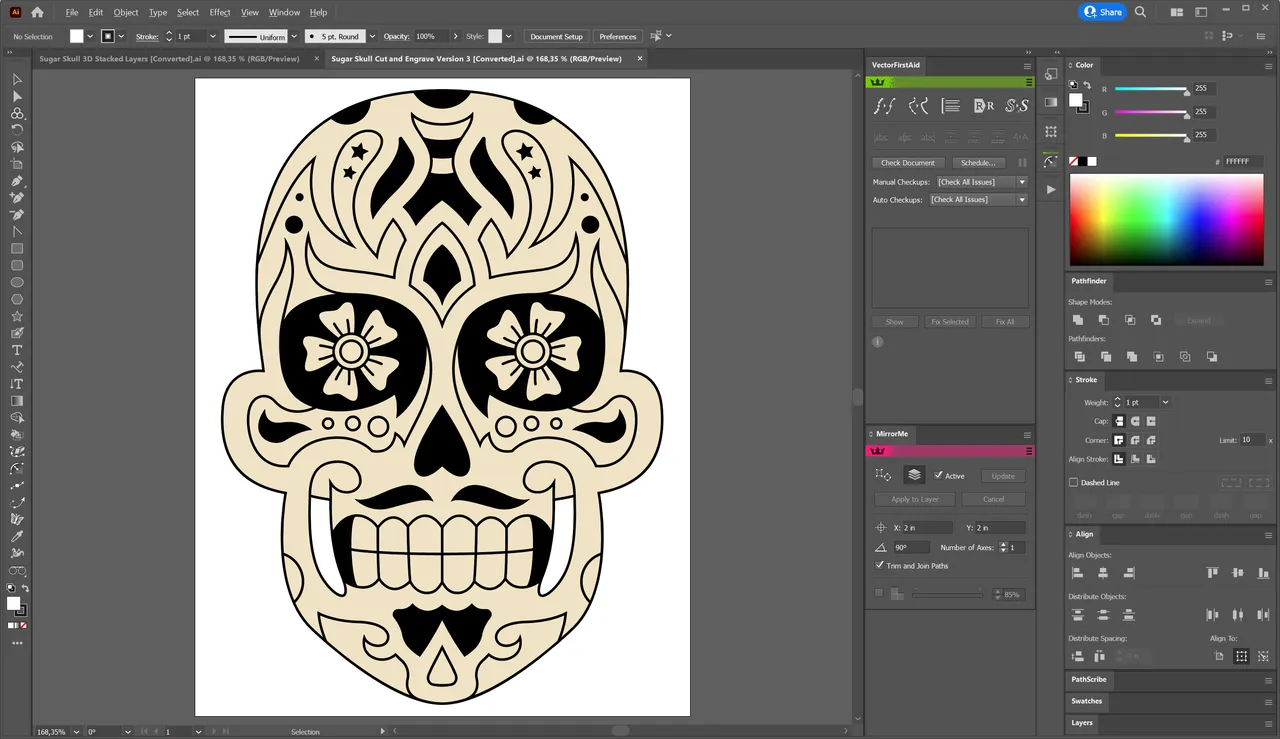Open the Uniform variable width profile dropdown
1280x739 pixels.
(294, 36)
